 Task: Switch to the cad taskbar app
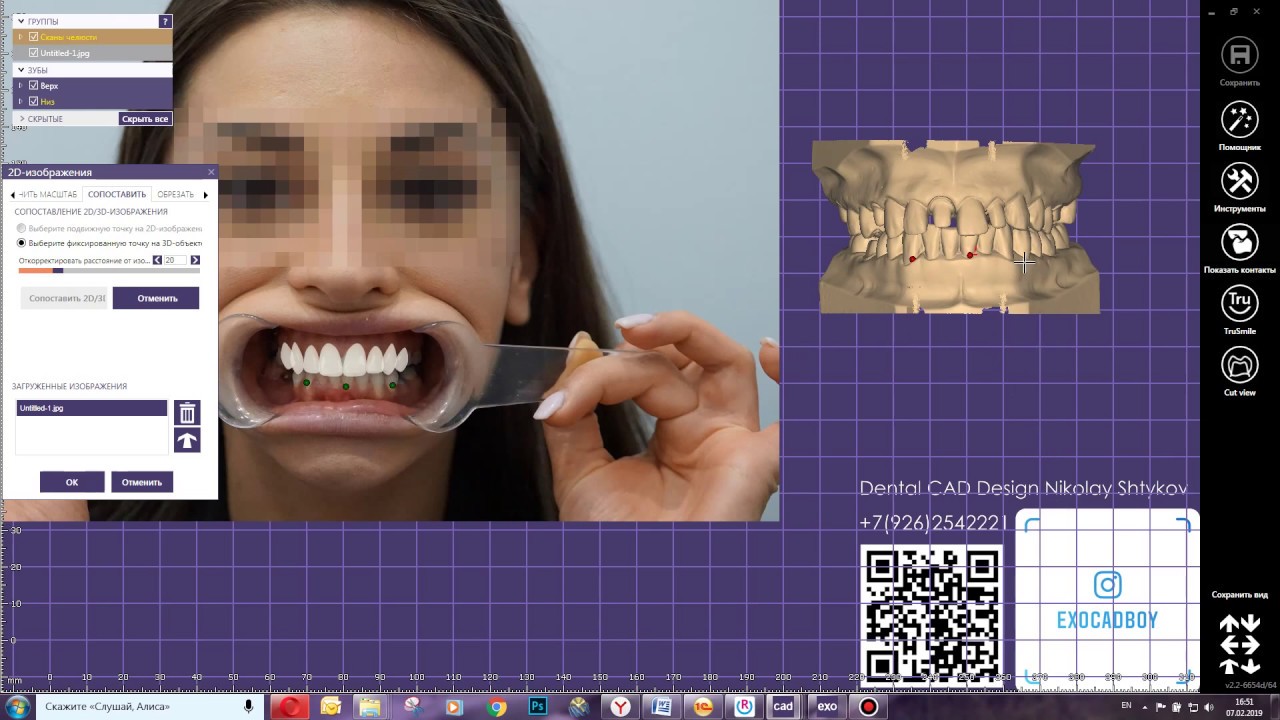click(783, 707)
